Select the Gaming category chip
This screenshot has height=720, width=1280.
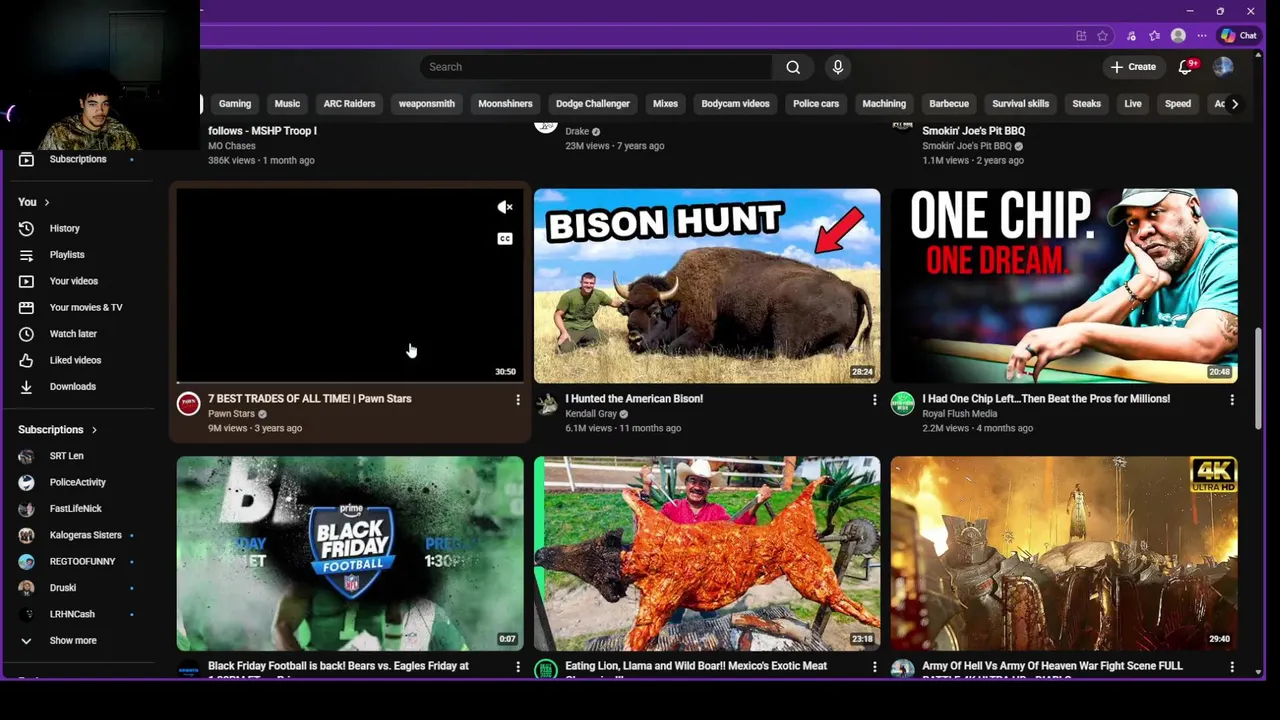235,104
